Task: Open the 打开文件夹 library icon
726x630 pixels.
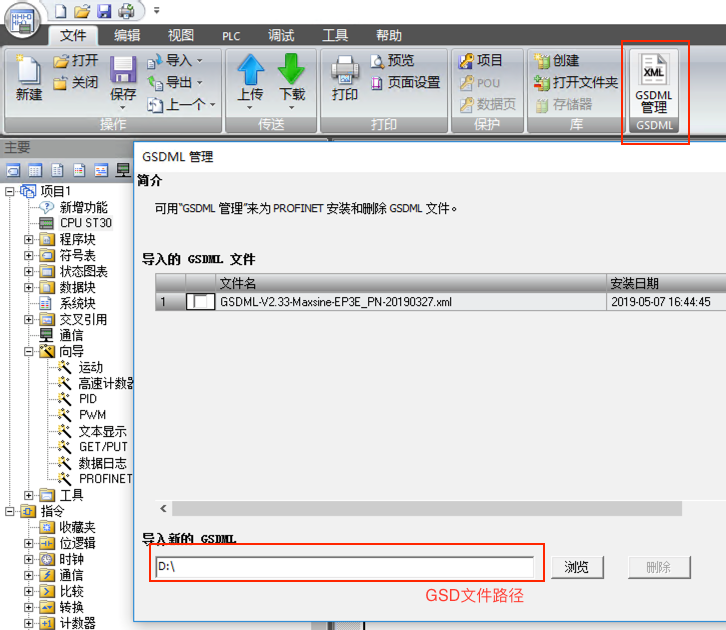Action: (x=544, y=83)
